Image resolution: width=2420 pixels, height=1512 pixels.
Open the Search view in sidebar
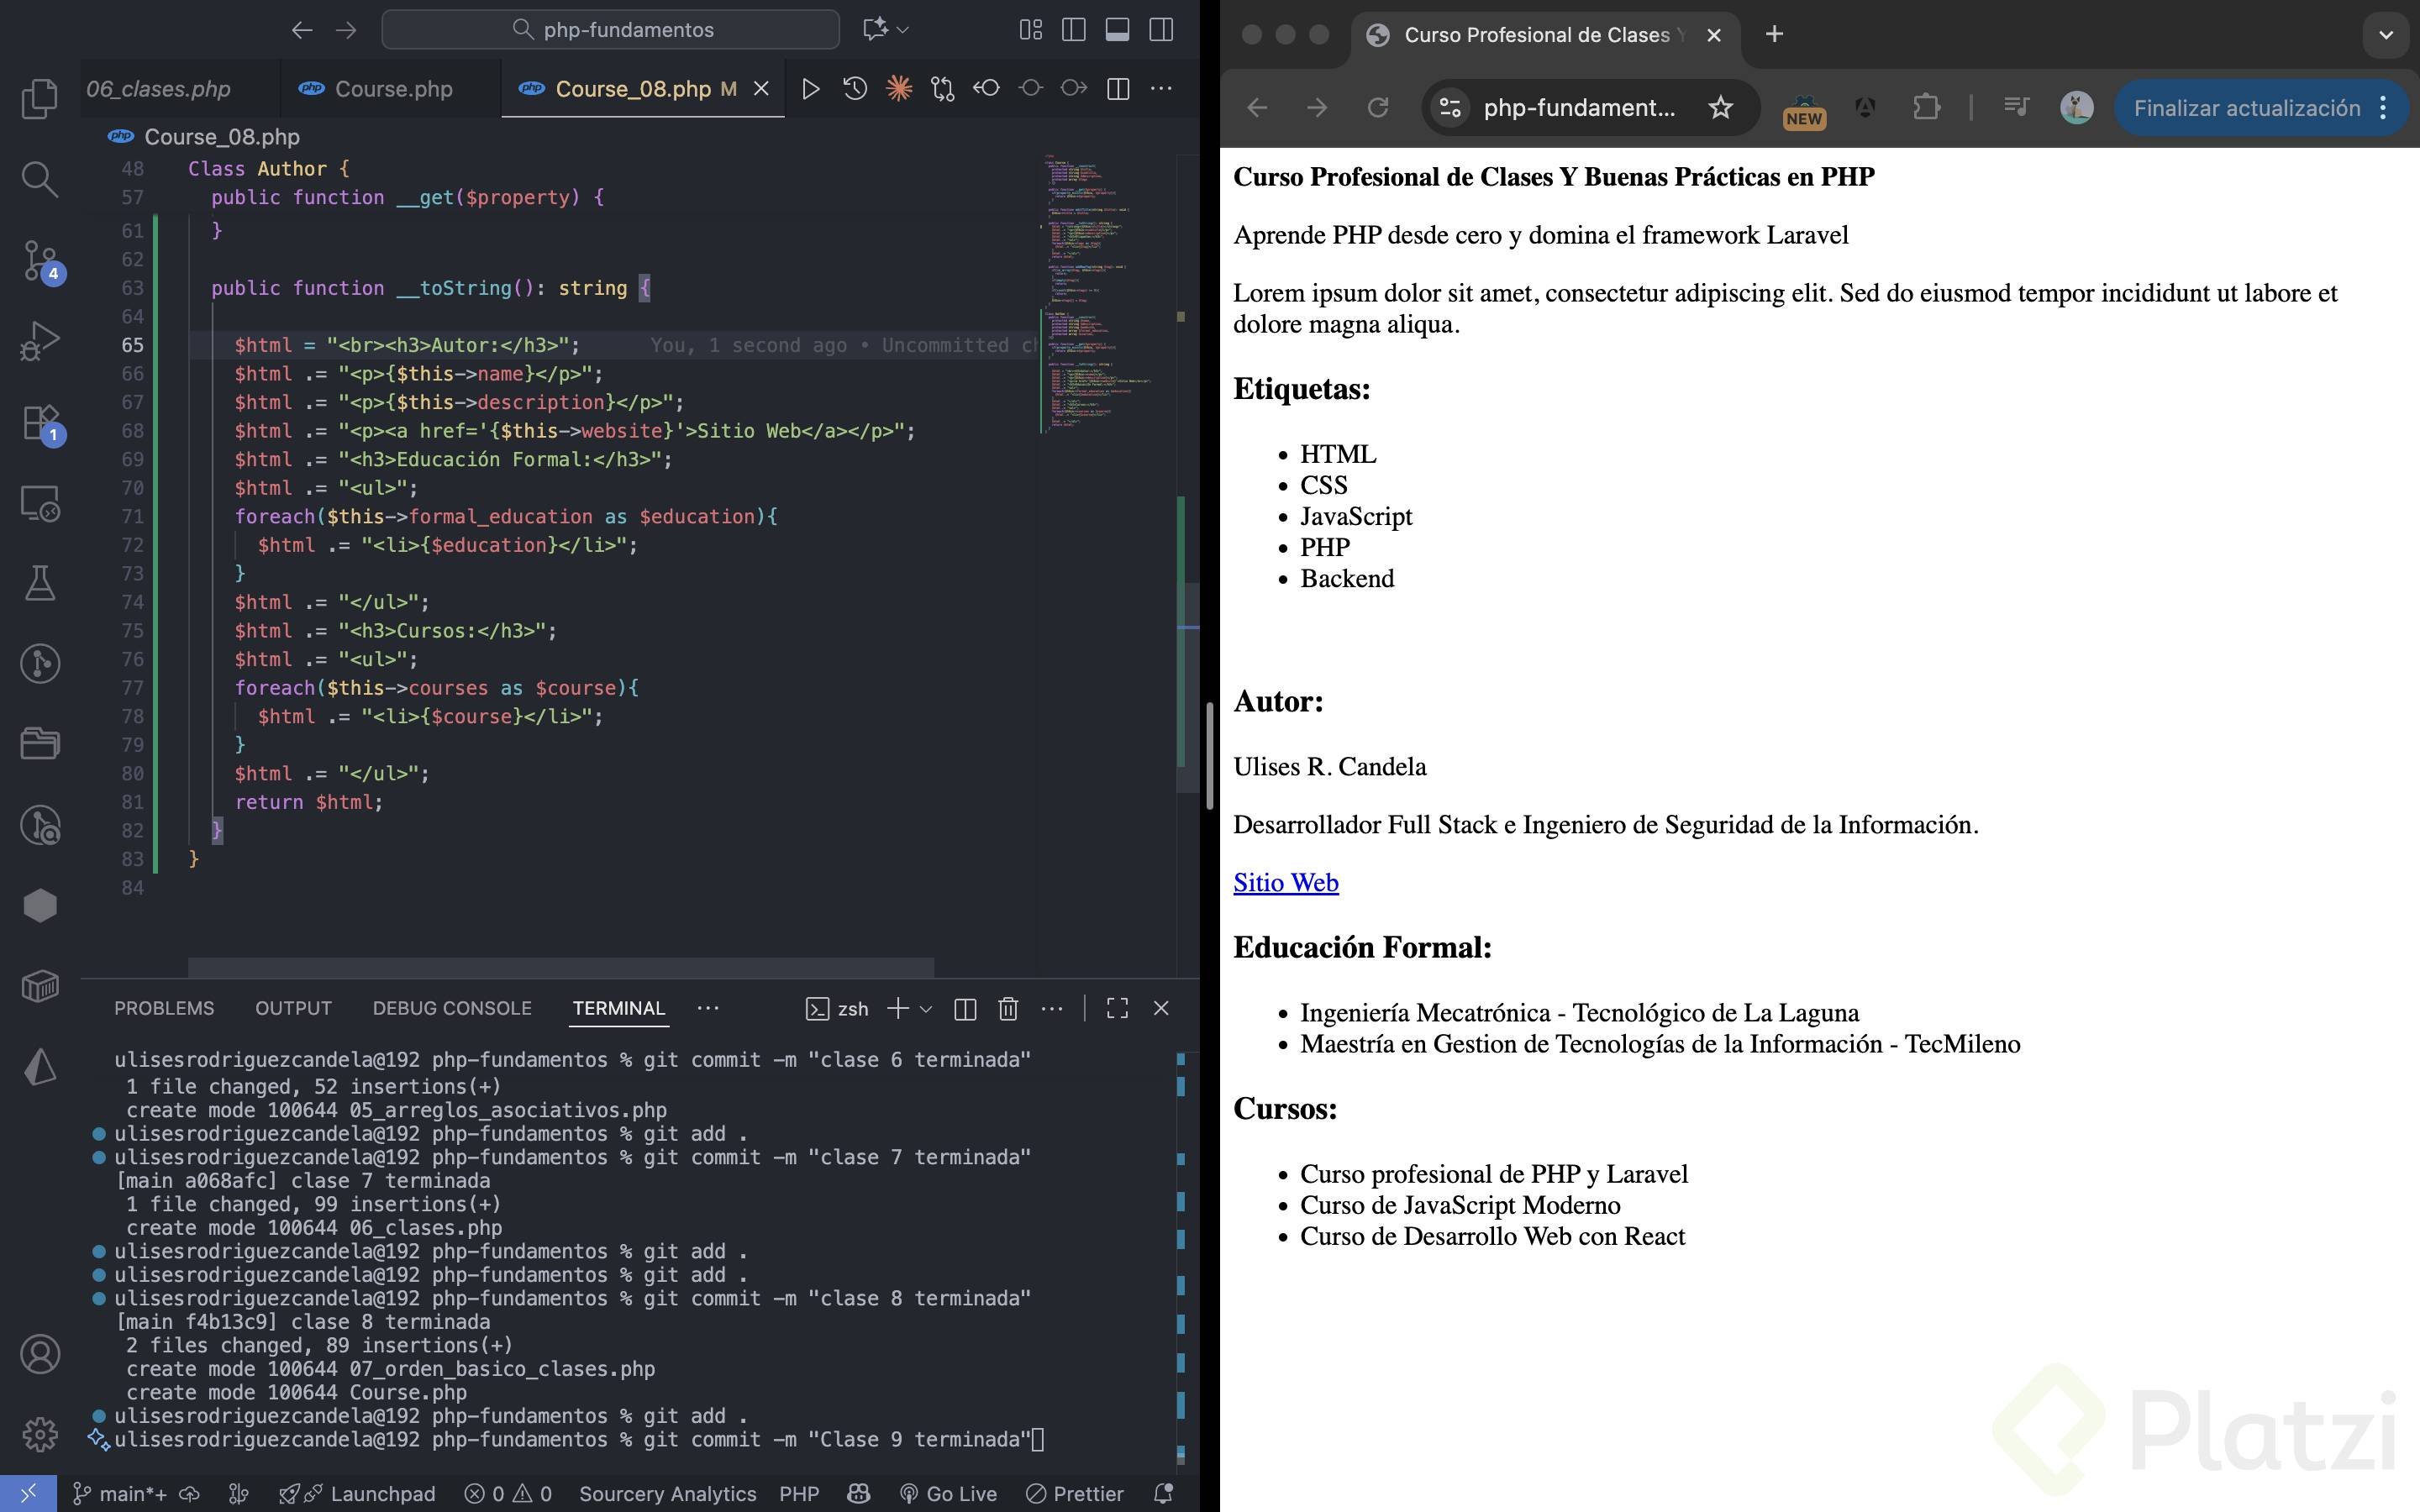tap(39, 179)
